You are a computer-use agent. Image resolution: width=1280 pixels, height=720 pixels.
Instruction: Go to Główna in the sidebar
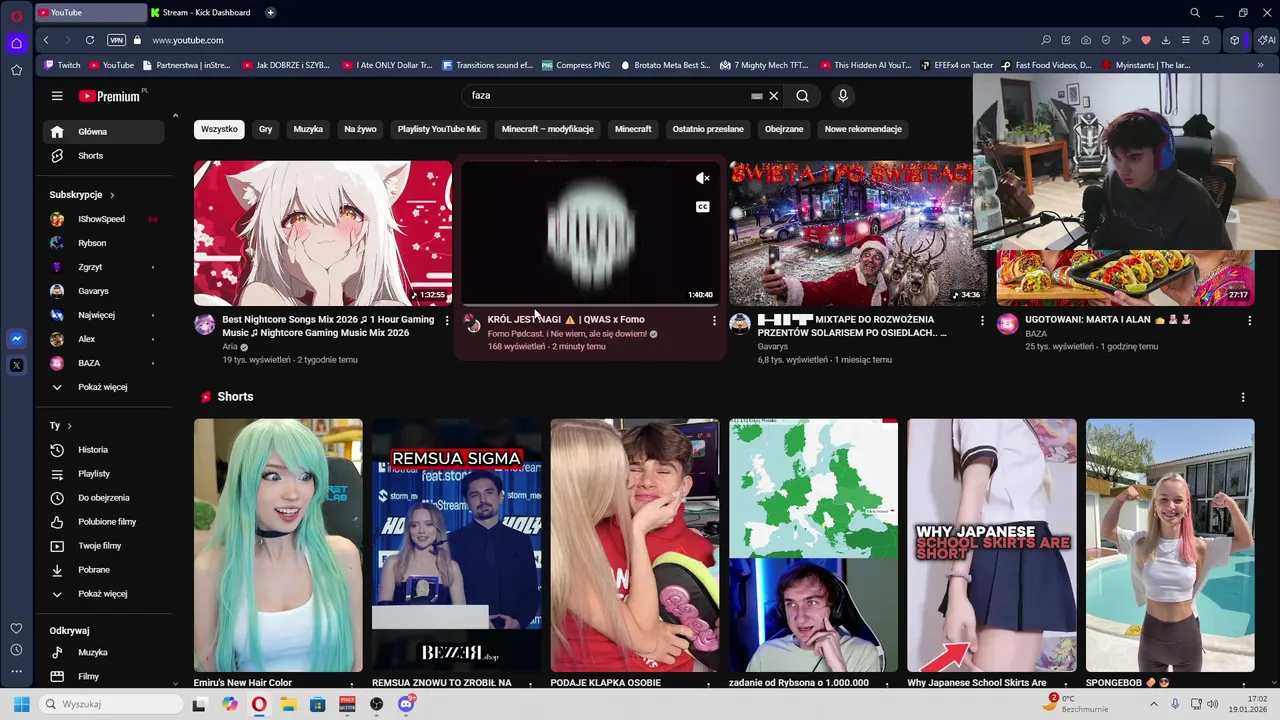pyautogui.click(x=103, y=132)
